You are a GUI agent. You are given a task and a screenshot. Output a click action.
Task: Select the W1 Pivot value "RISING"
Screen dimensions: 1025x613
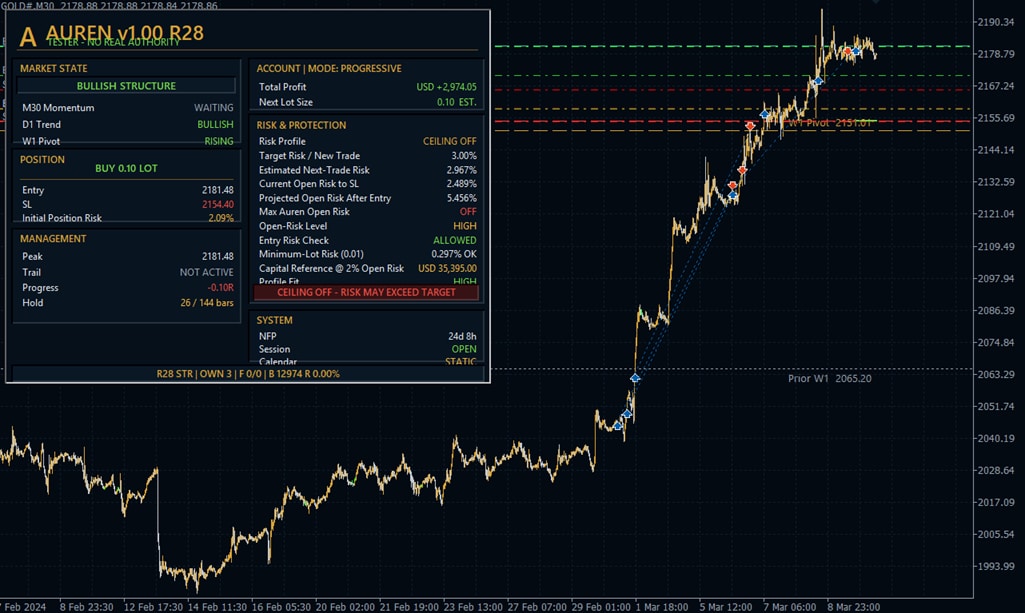click(219, 141)
